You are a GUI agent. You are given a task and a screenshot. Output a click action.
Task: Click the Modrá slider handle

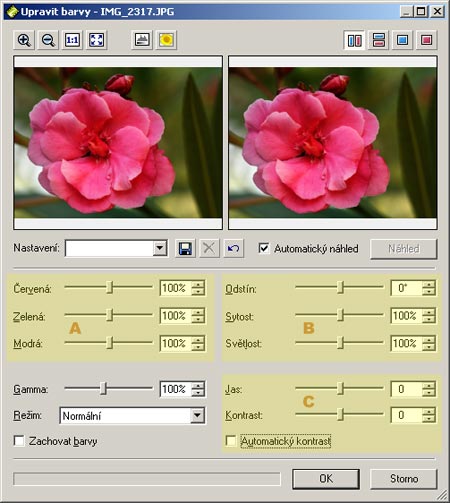click(110, 343)
